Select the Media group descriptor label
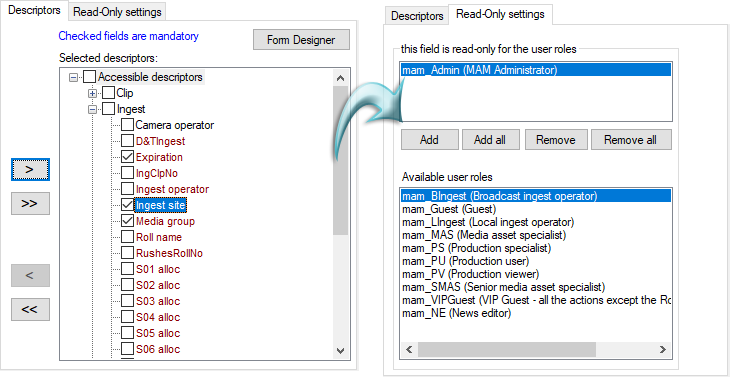 pyautogui.click(x=165, y=221)
